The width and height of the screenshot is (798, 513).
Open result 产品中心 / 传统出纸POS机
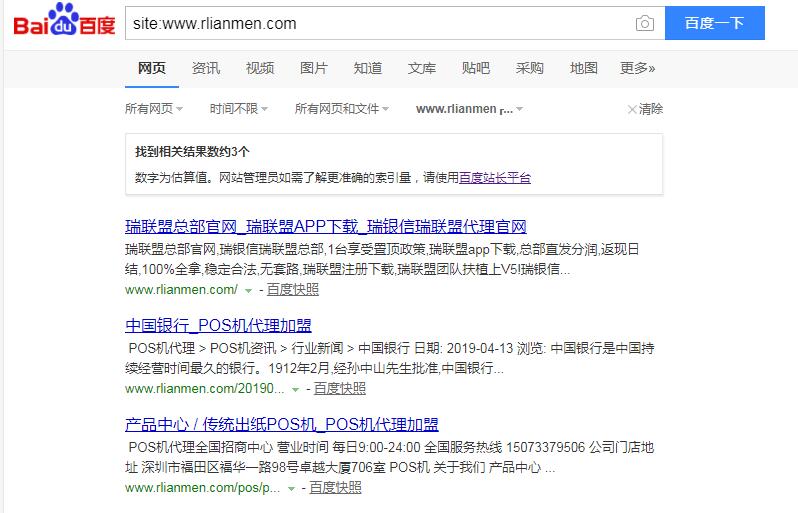click(x=281, y=424)
